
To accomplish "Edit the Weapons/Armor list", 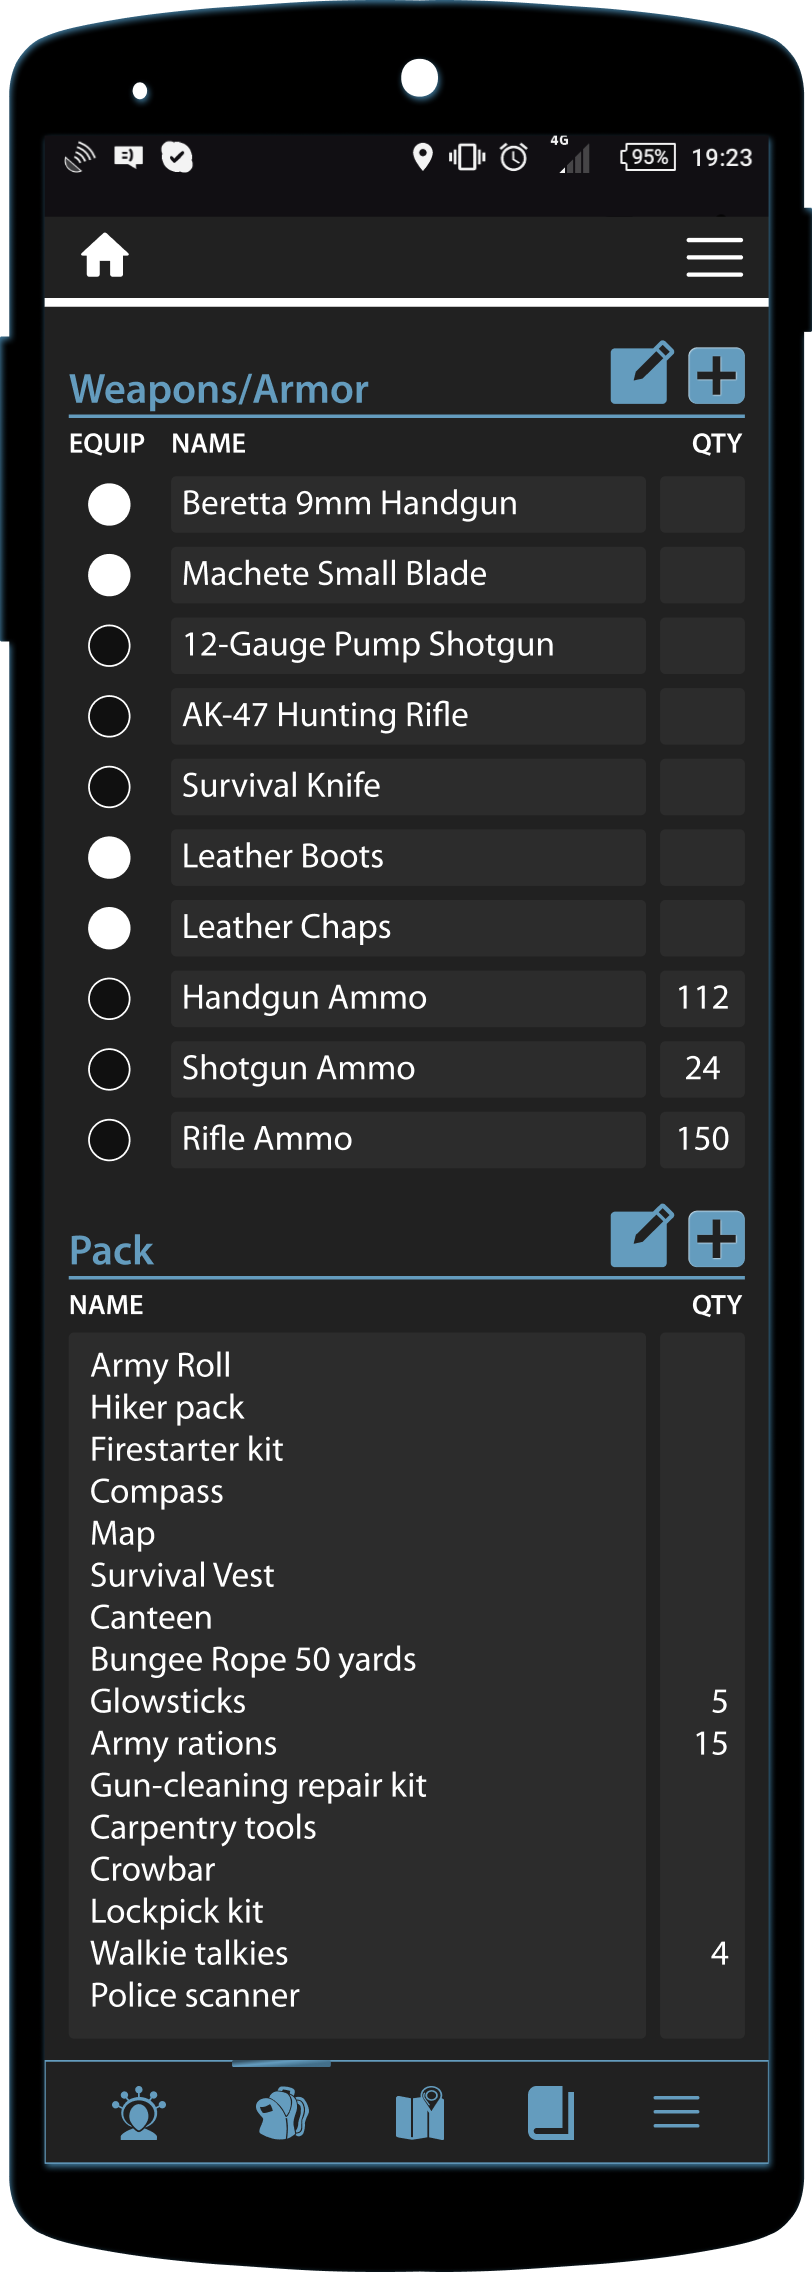I will click(x=640, y=374).
